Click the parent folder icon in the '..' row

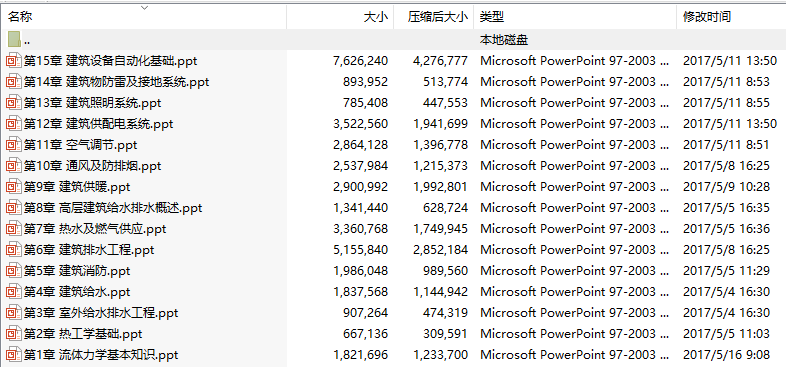(14, 39)
